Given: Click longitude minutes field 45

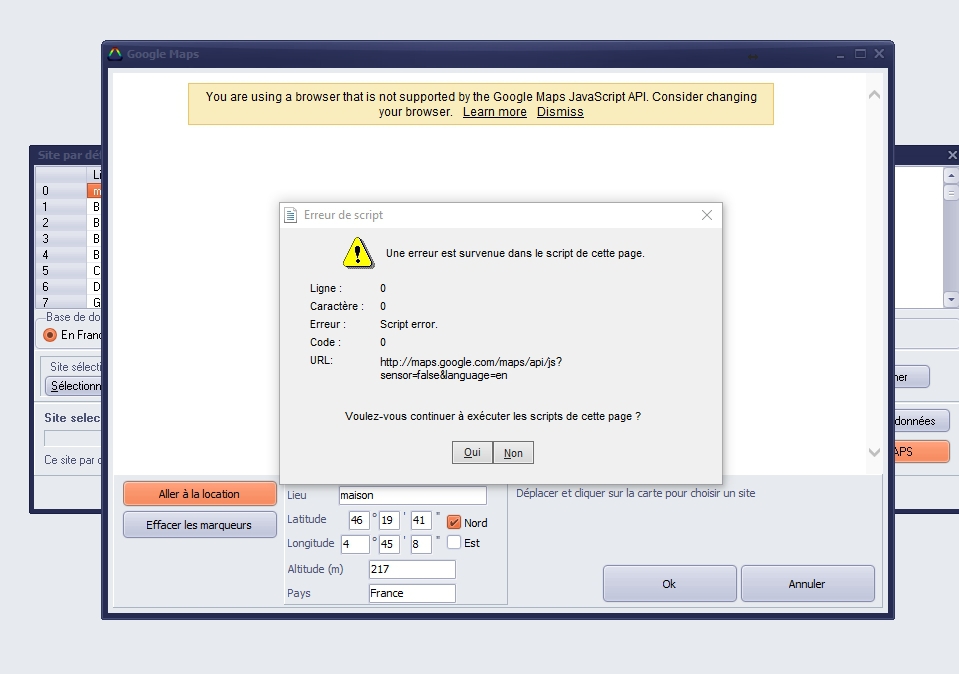Looking at the screenshot, I should [389, 544].
